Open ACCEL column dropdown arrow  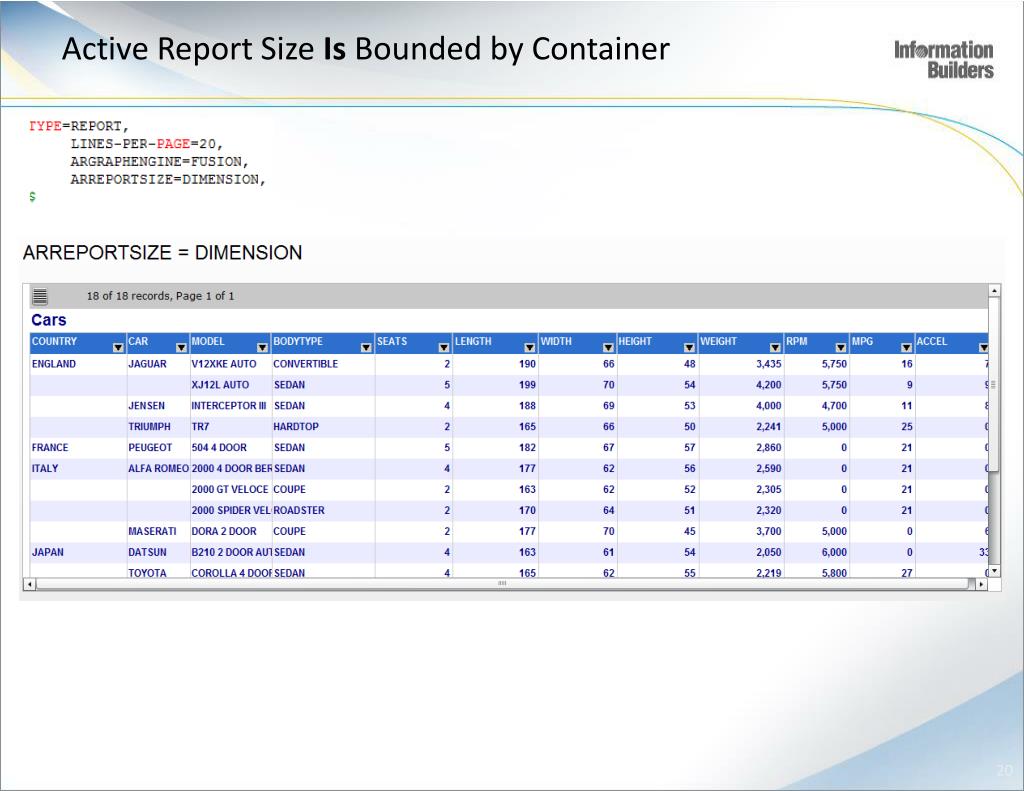coord(984,347)
